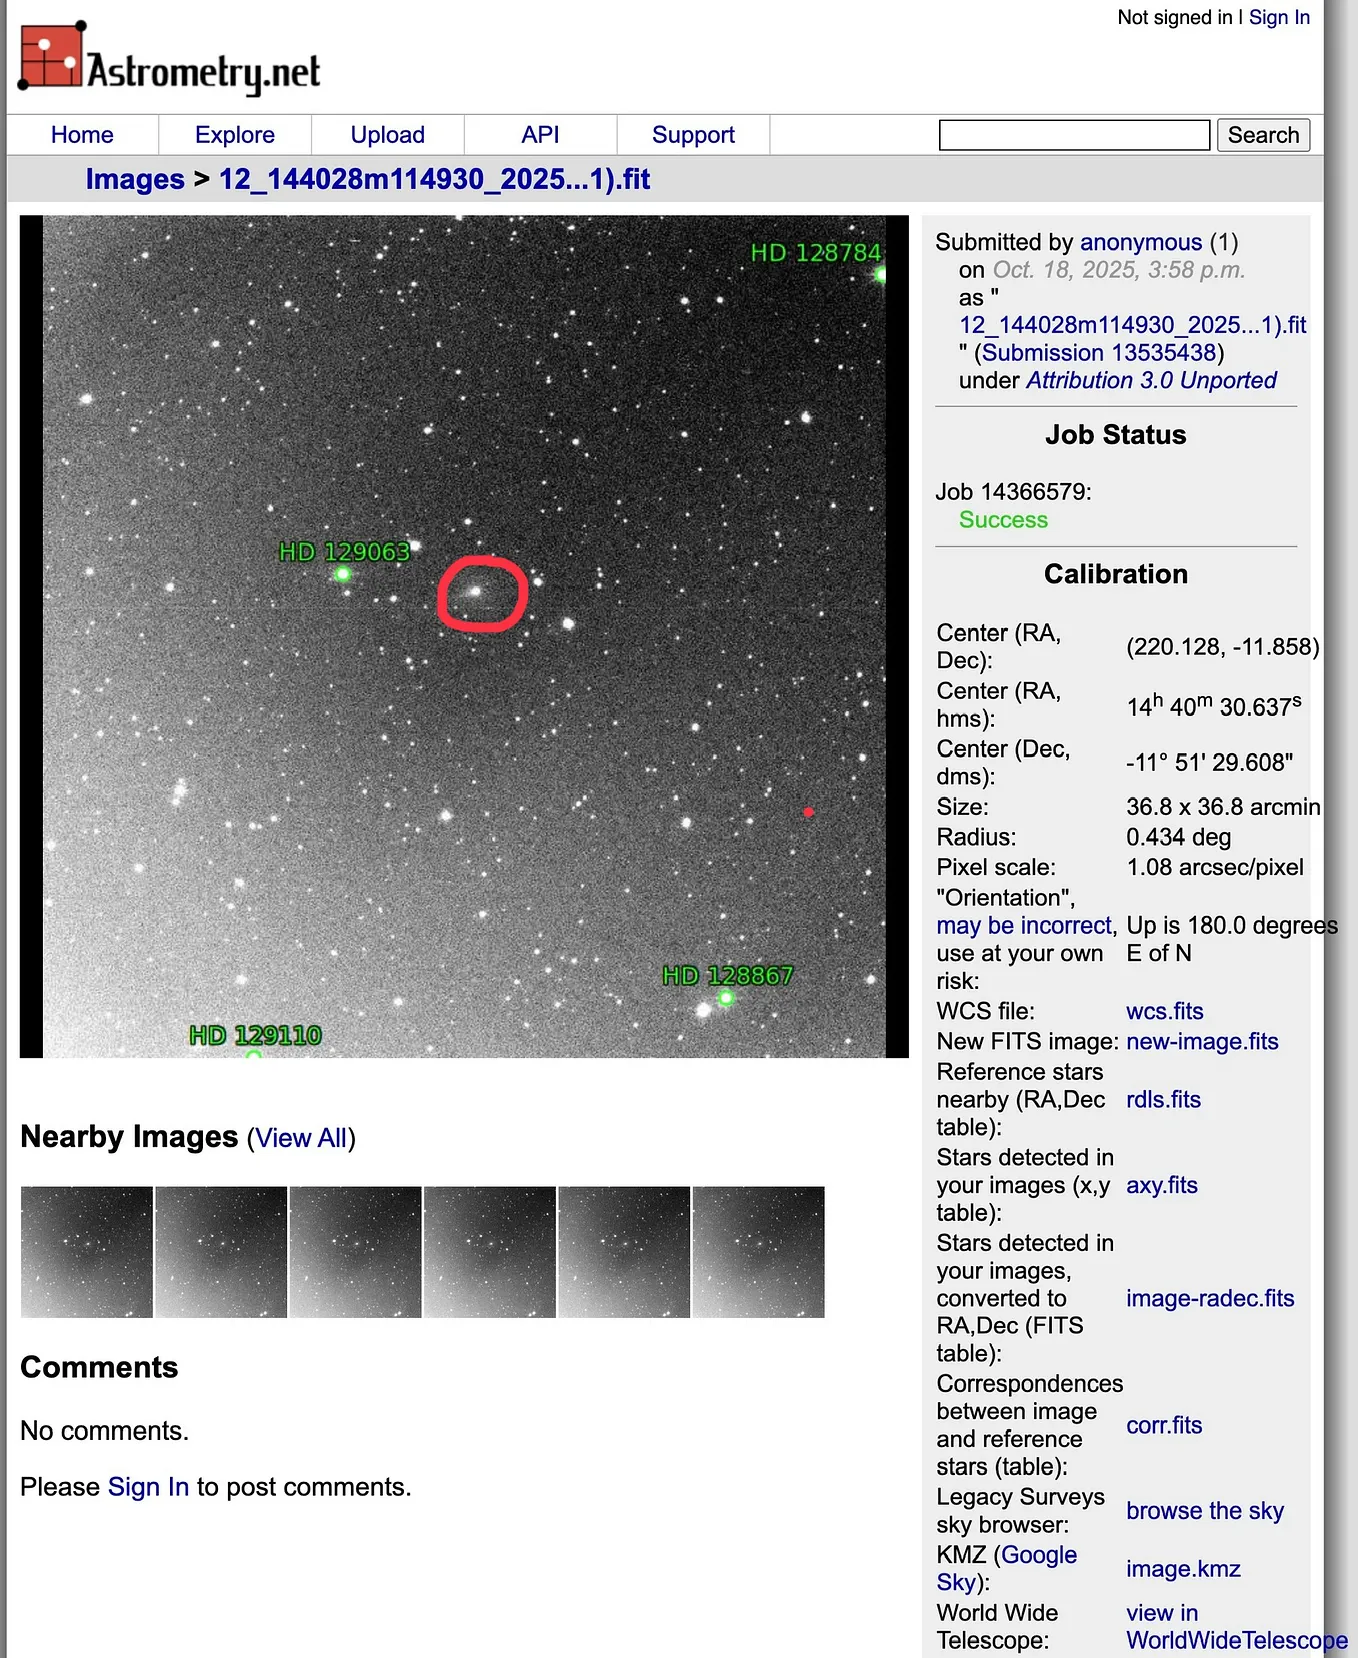Select the center value (220.128, -11.858)
Viewport: 1358px width, 1658px height.
[1223, 647]
